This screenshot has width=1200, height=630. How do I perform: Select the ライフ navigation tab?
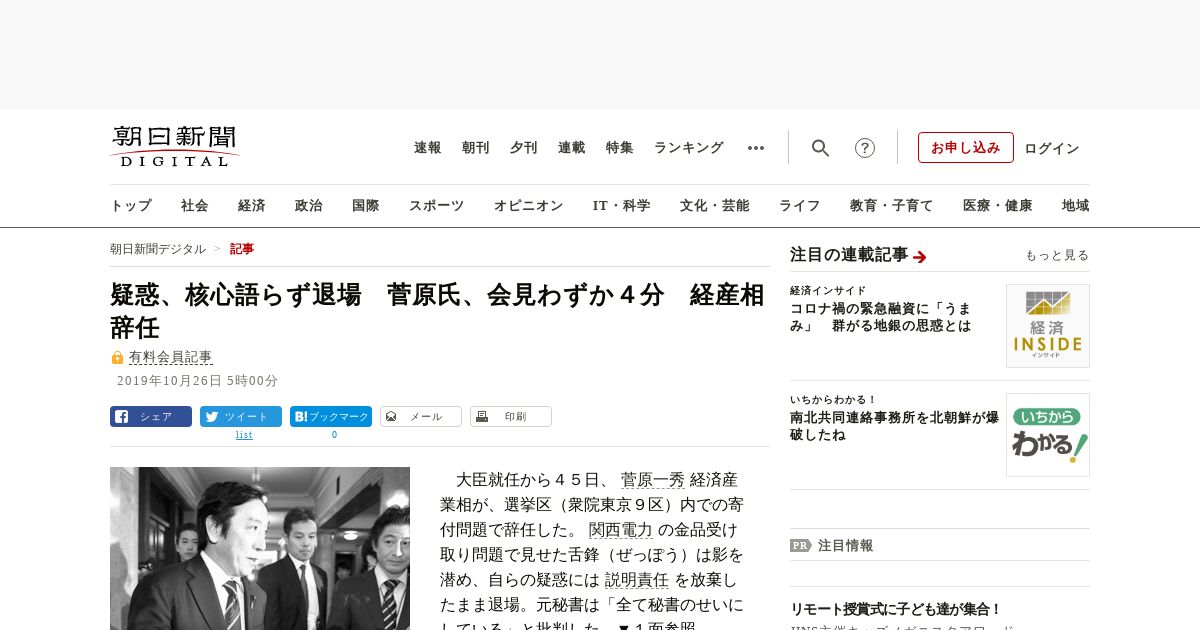click(800, 206)
